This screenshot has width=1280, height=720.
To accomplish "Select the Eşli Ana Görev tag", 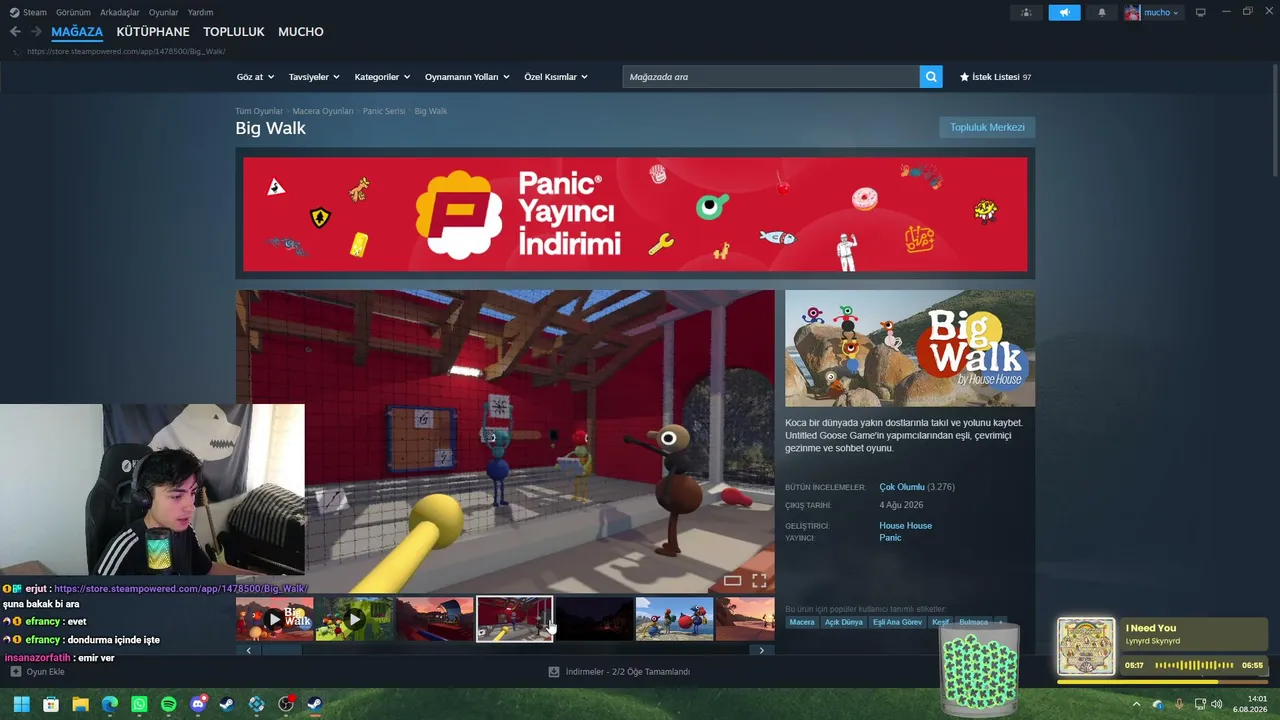I will [x=898, y=622].
